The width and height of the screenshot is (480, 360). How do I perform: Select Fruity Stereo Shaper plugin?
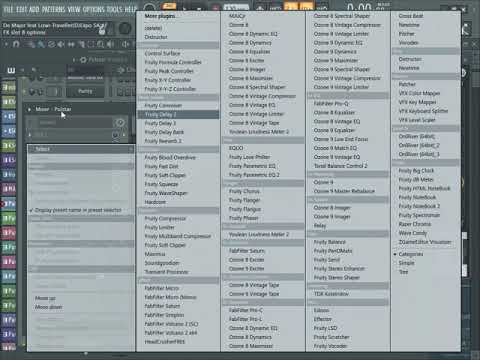337,277
